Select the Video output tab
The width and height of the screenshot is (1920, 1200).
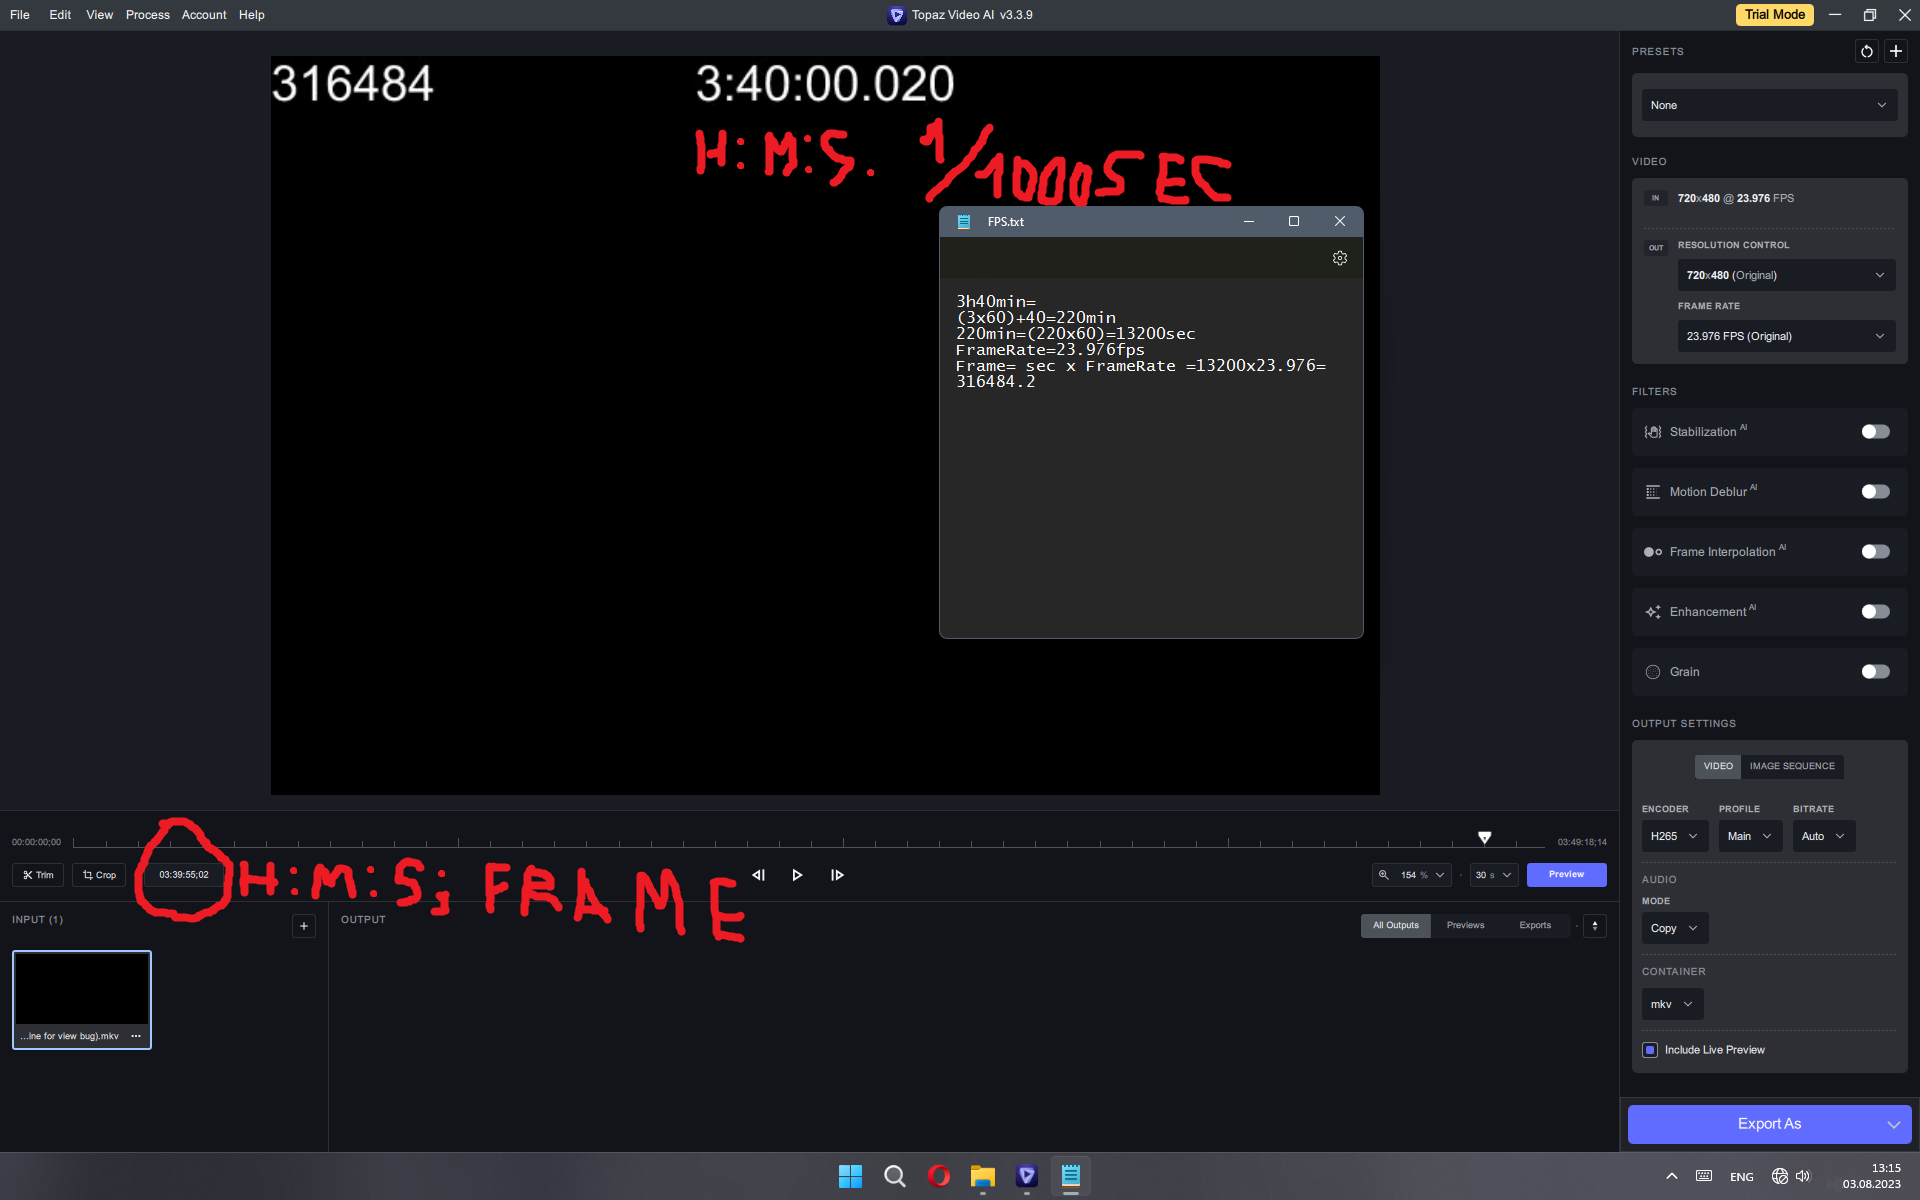pos(1718,766)
